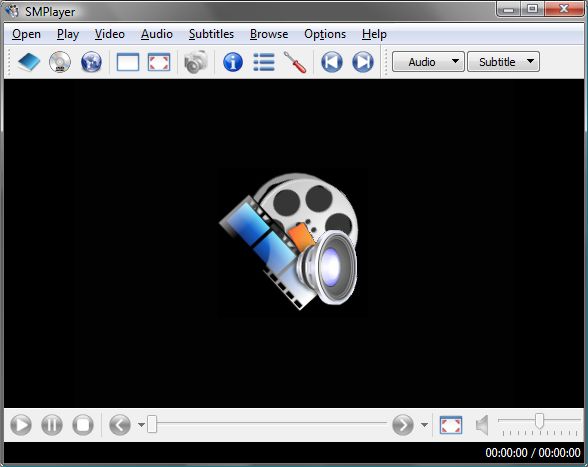Open a URL with the globe icon

pos(91,62)
